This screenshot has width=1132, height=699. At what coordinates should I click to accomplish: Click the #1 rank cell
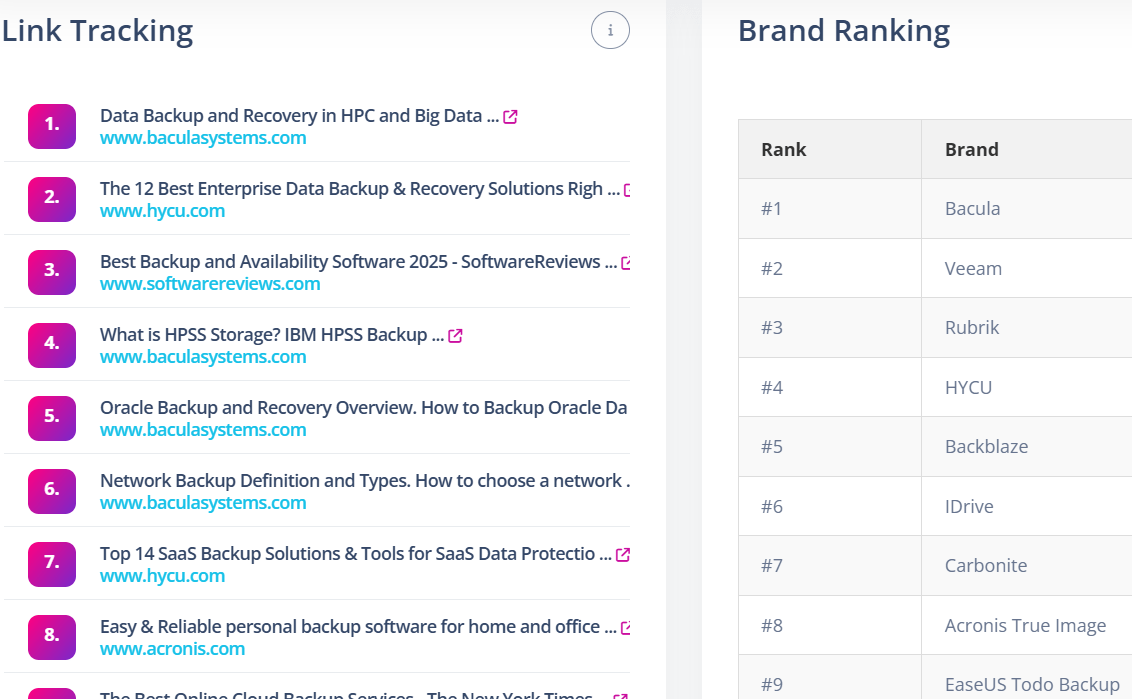[830, 209]
